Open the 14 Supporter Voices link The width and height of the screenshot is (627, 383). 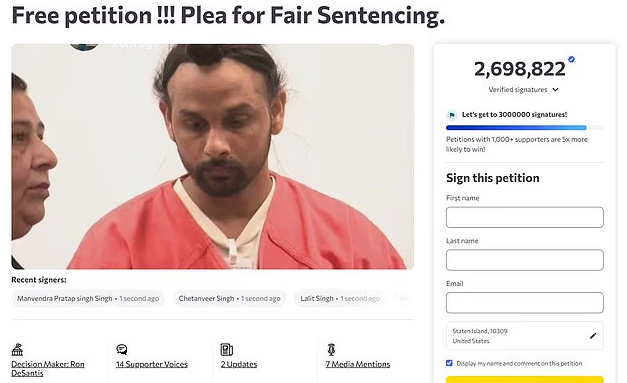point(152,364)
